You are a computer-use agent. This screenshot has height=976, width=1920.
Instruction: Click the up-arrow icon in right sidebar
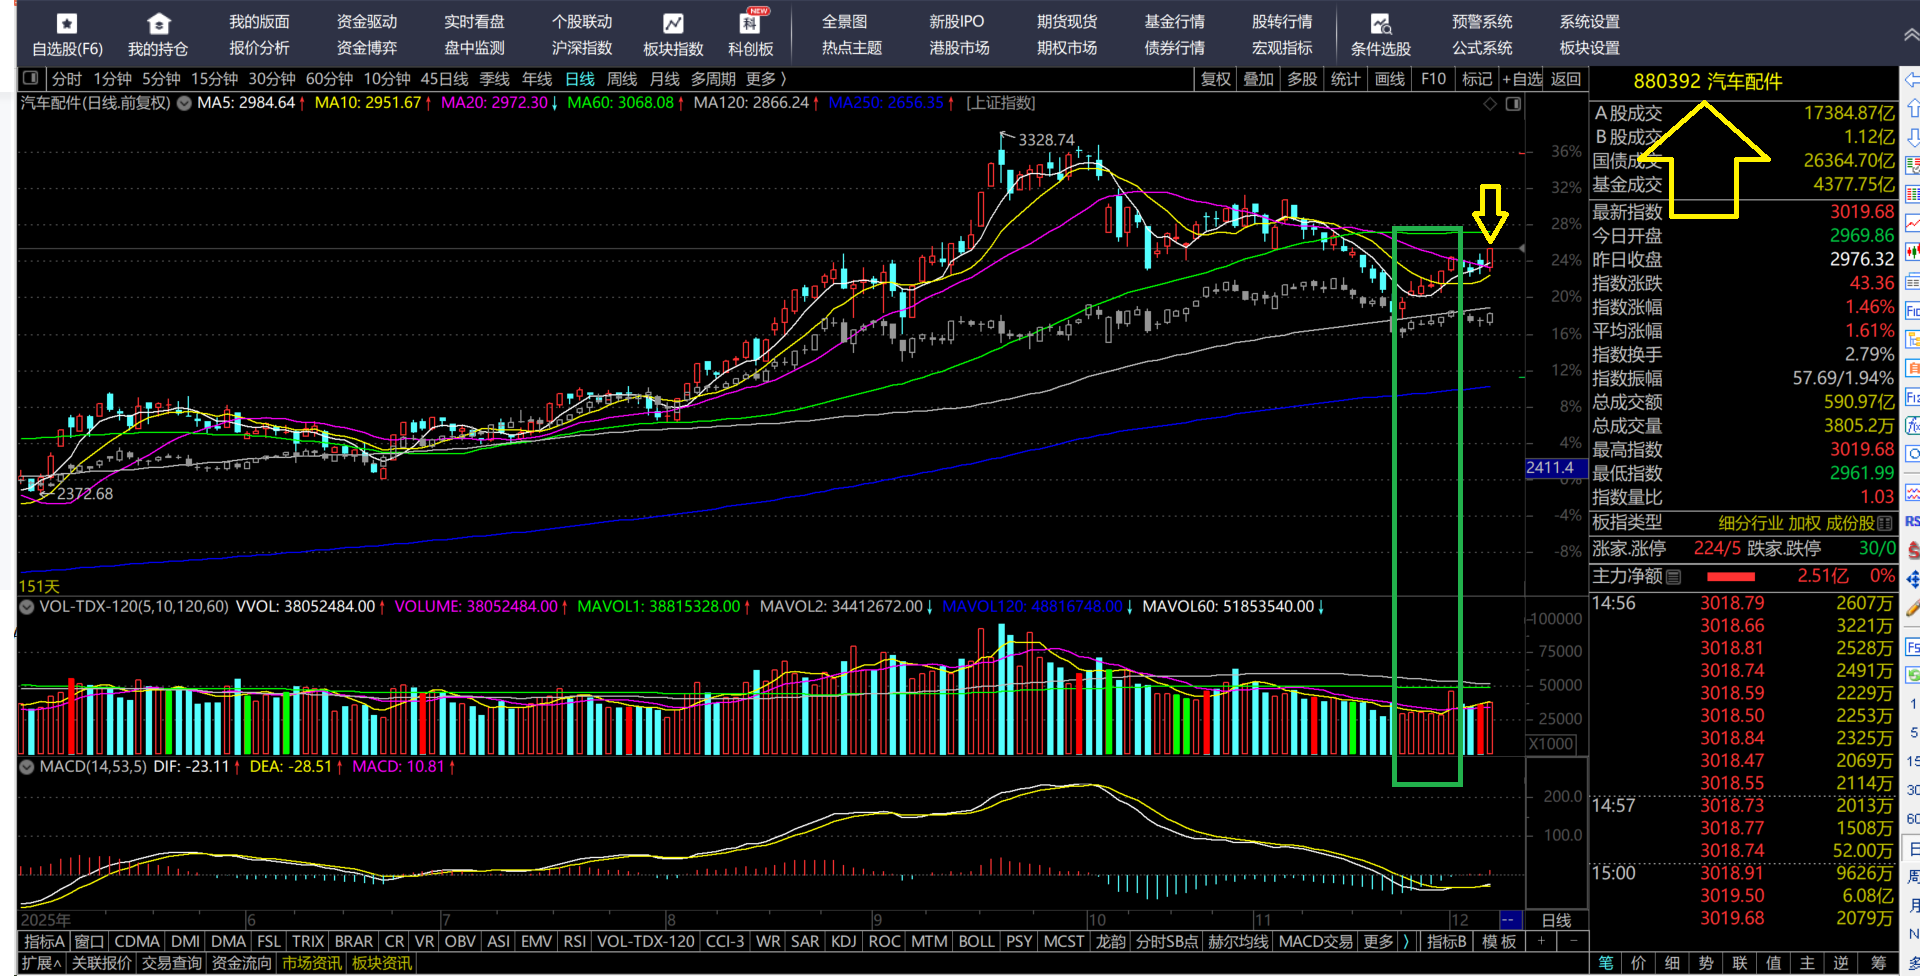click(1912, 108)
